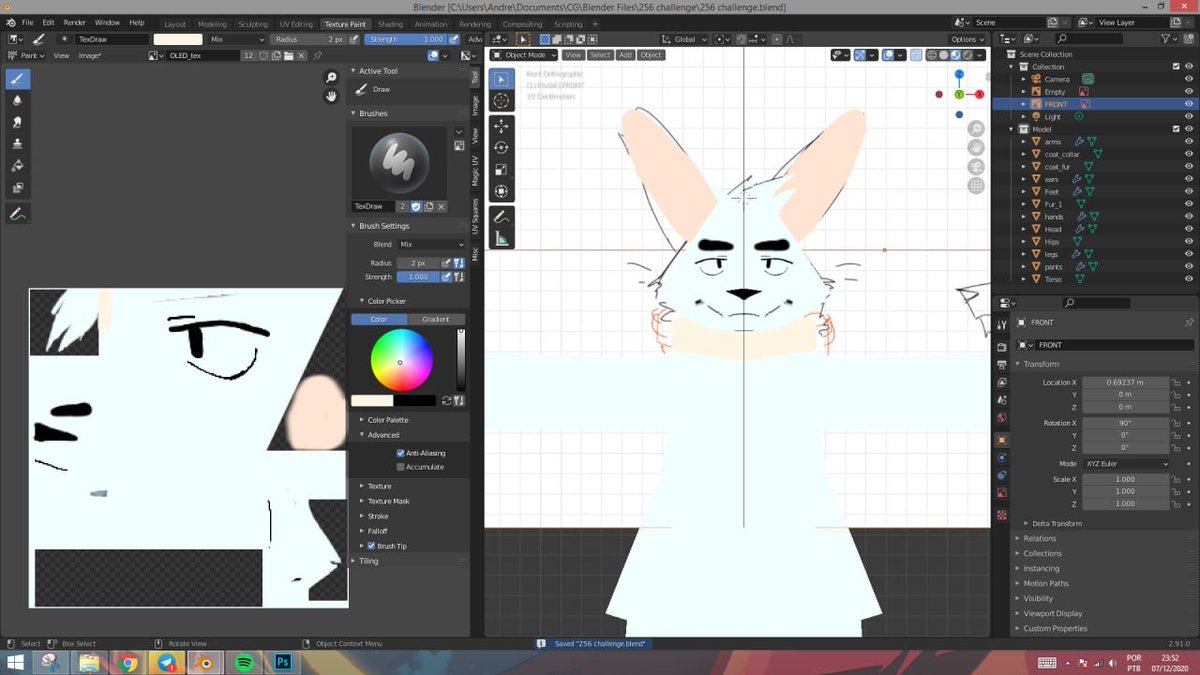Hide the coat_collar mesh in outliner
The image size is (1200, 675).
pos(1189,154)
